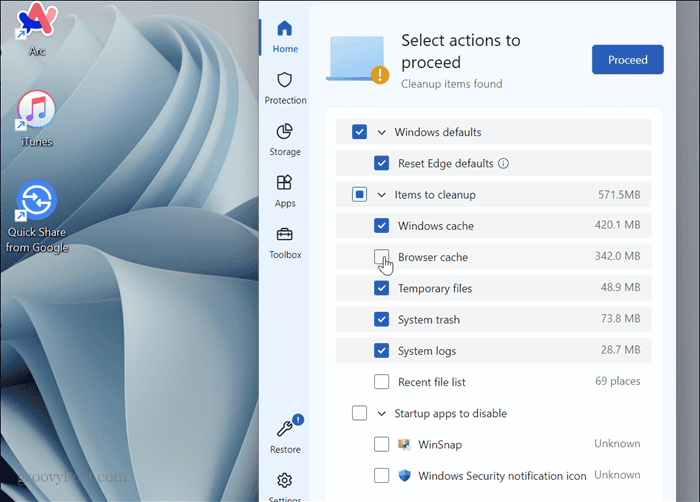Click the WinSnap app icon

[x=404, y=444]
